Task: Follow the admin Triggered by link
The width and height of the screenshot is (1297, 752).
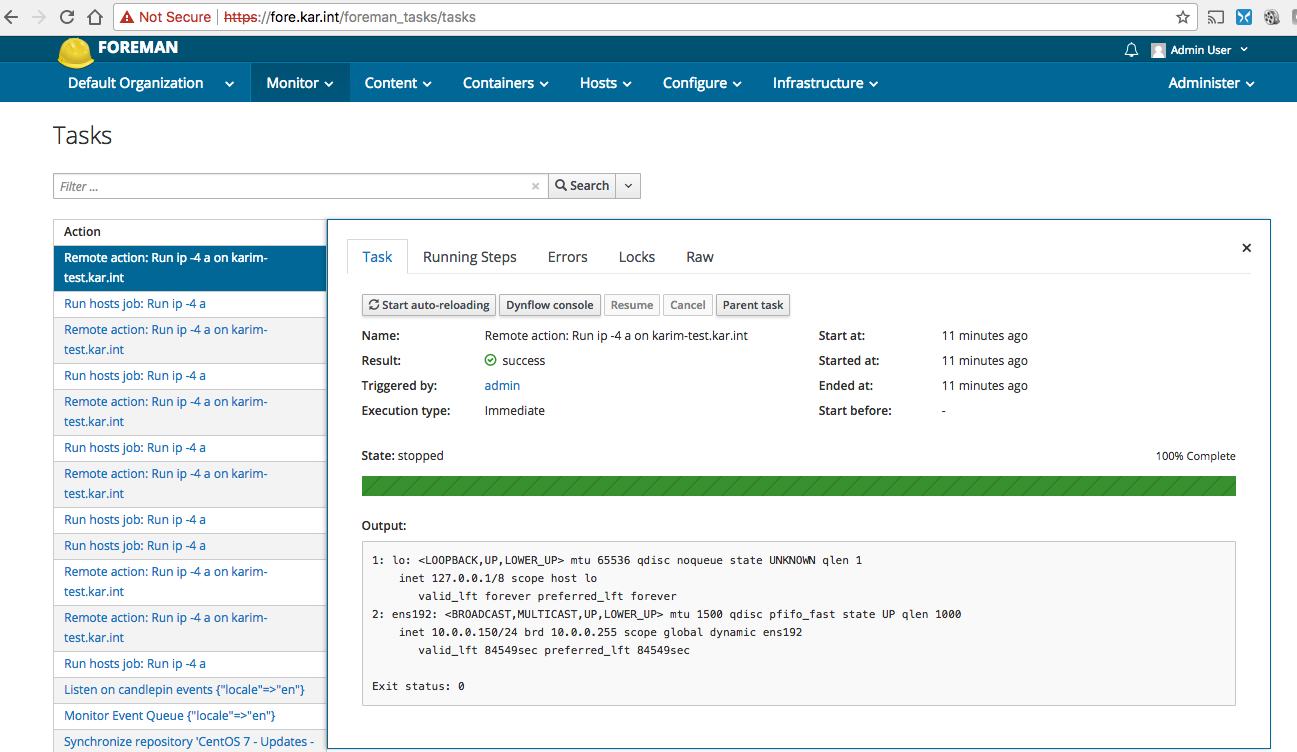Action: 502,386
